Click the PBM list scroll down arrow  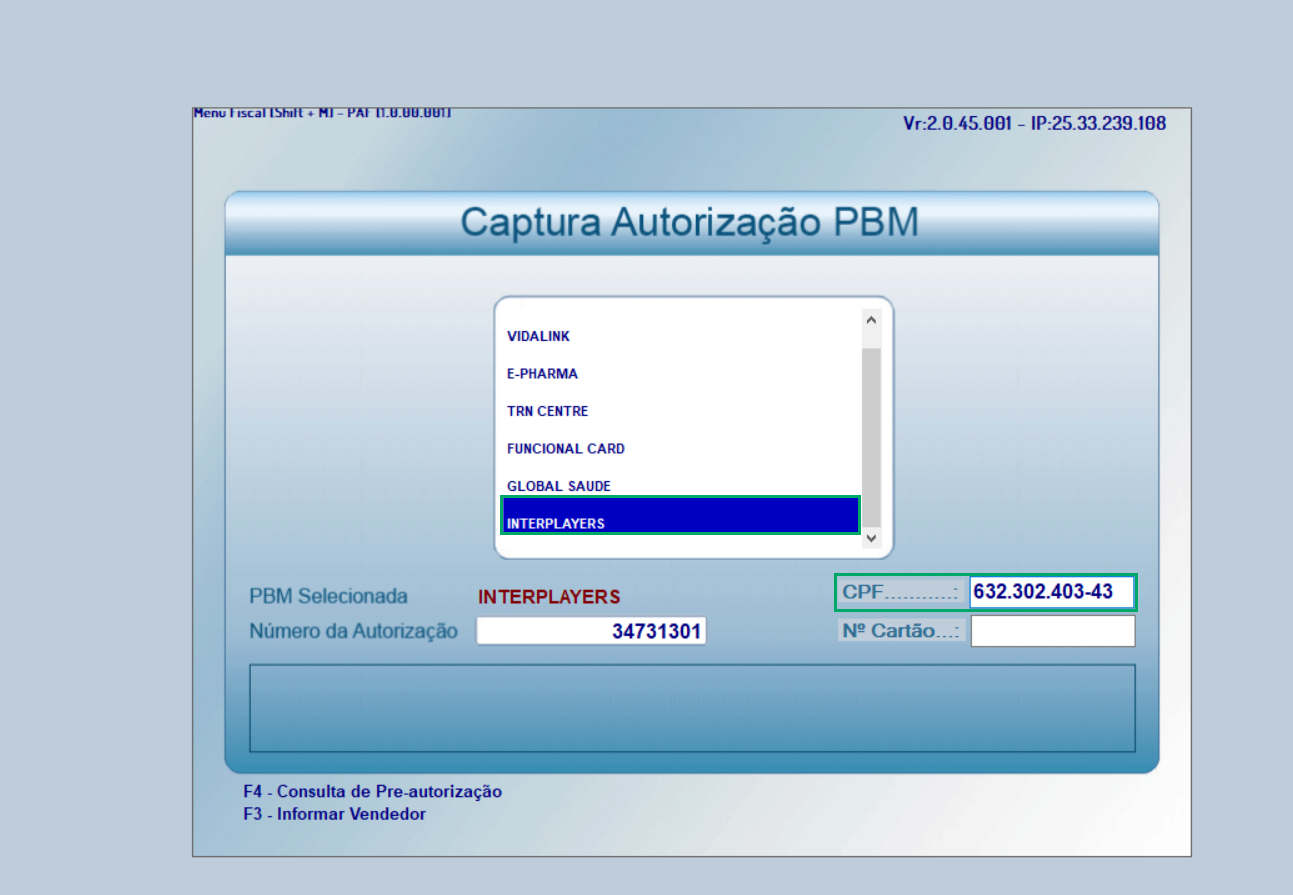pyautogui.click(x=871, y=538)
